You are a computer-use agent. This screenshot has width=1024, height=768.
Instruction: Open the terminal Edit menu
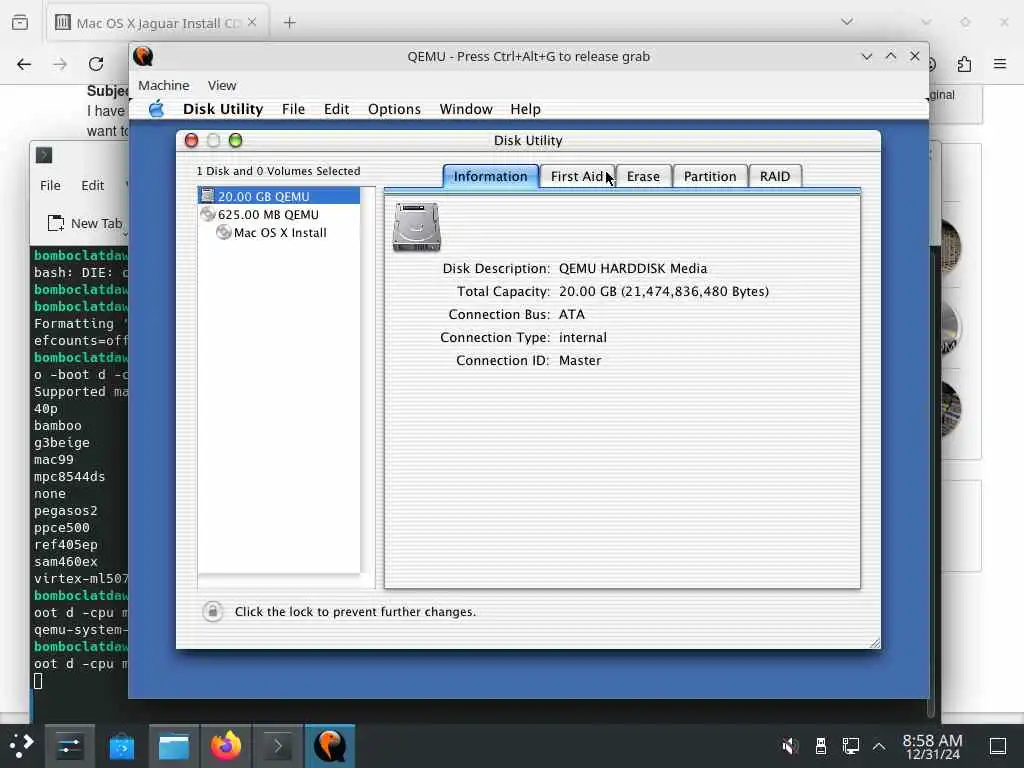[93, 185]
